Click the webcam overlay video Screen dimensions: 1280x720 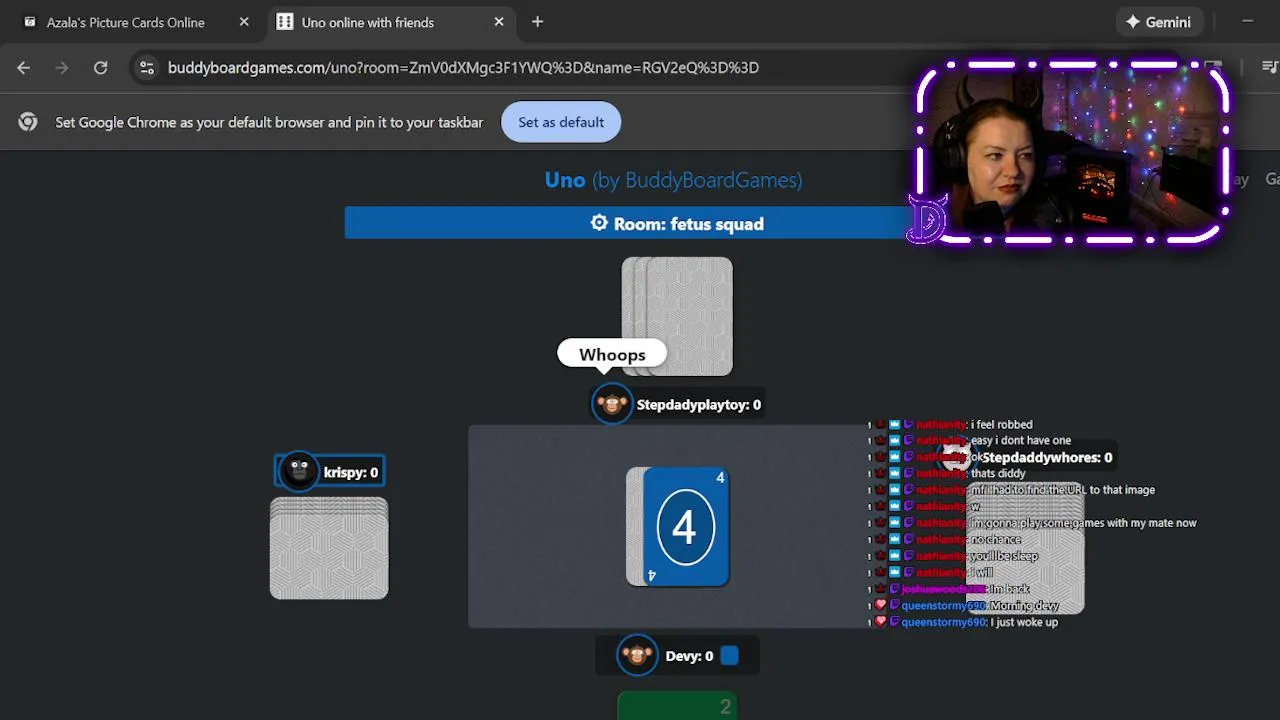(x=1072, y=151)
